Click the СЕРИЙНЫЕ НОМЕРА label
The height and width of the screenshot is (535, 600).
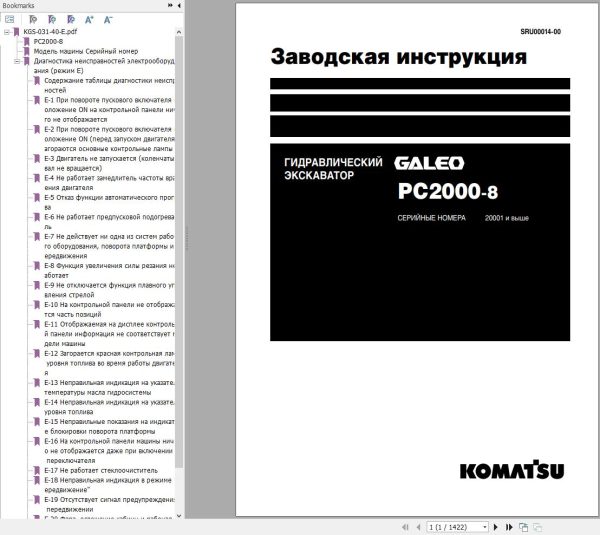point(431,218)
